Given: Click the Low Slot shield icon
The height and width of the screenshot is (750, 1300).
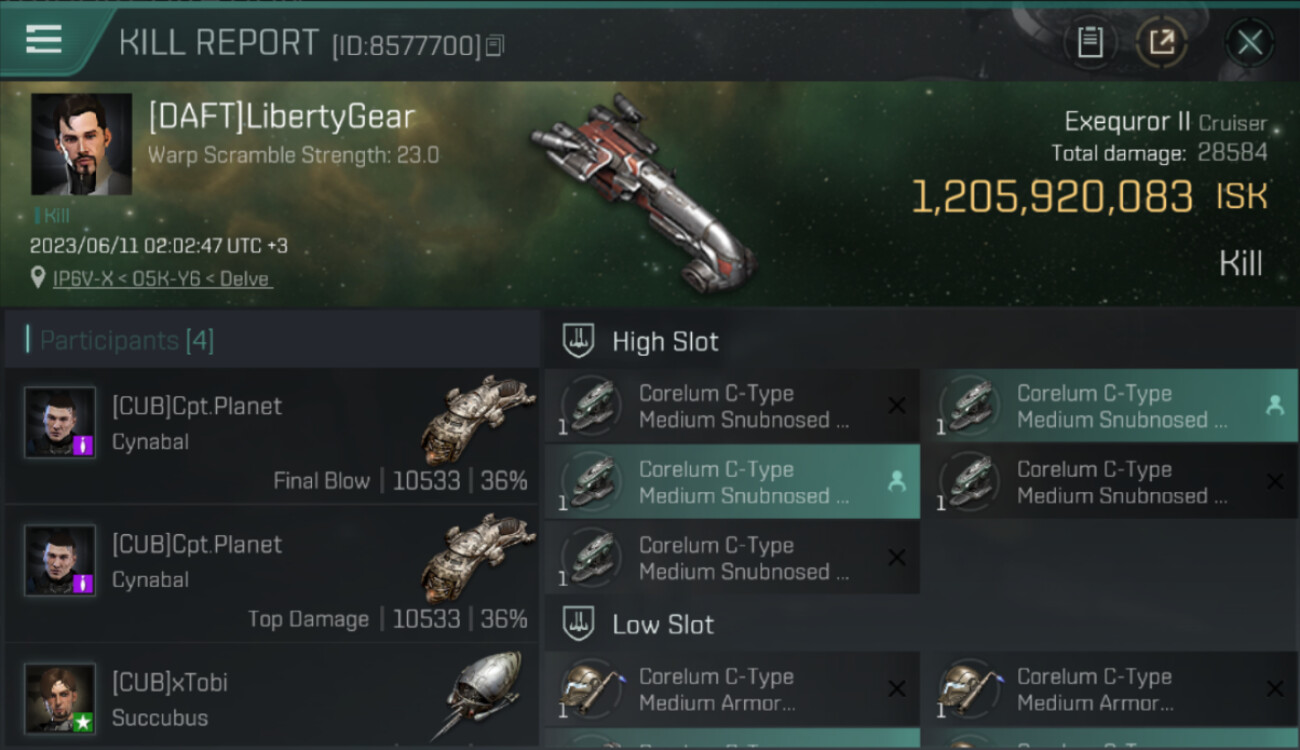Looking at the screenshot, I should pyautogui.click(x=577, y=624).
